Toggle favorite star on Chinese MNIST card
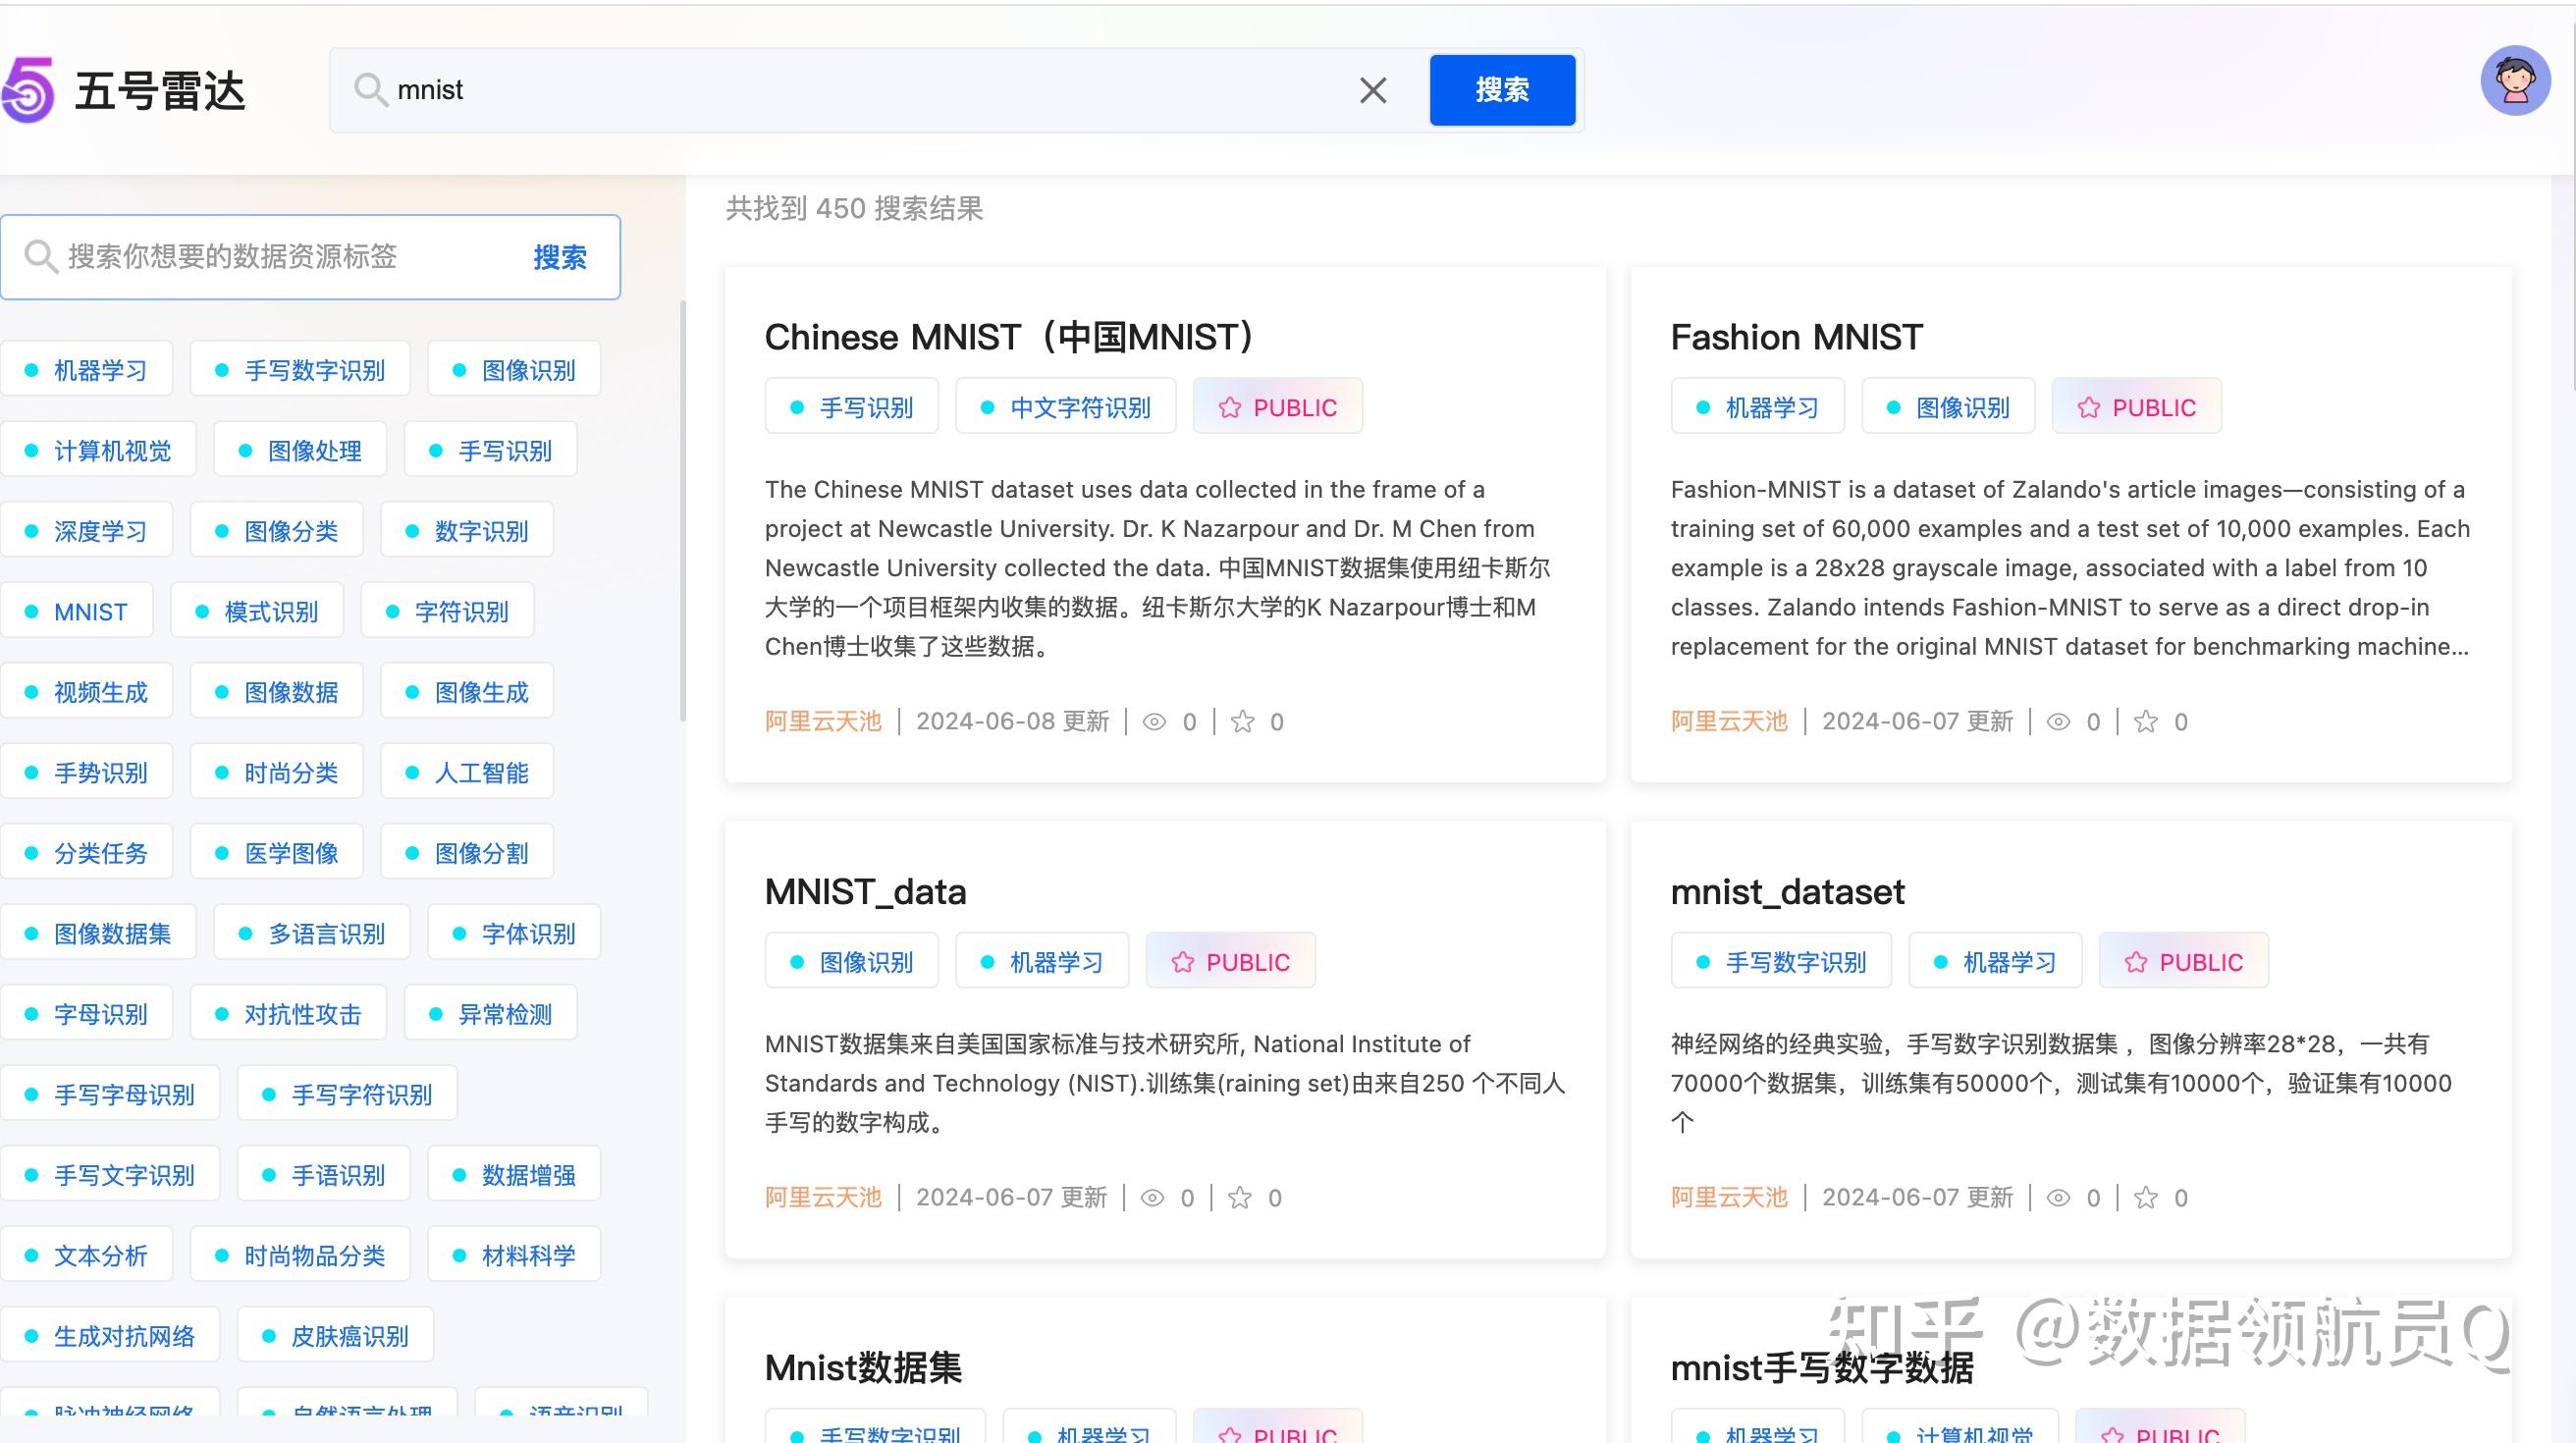This screenshot has height=1443, width=2576. tap(1240, 721)
